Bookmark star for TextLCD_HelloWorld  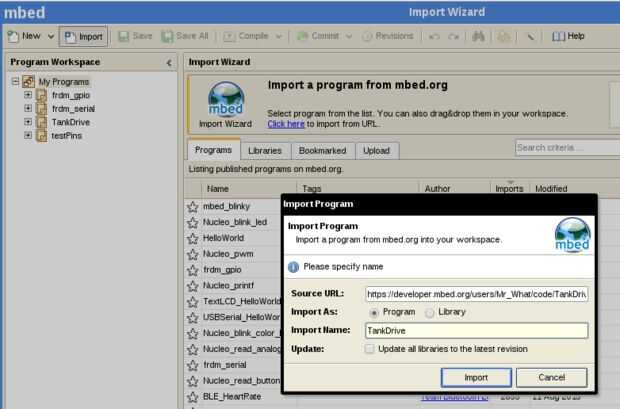(193, 301)
